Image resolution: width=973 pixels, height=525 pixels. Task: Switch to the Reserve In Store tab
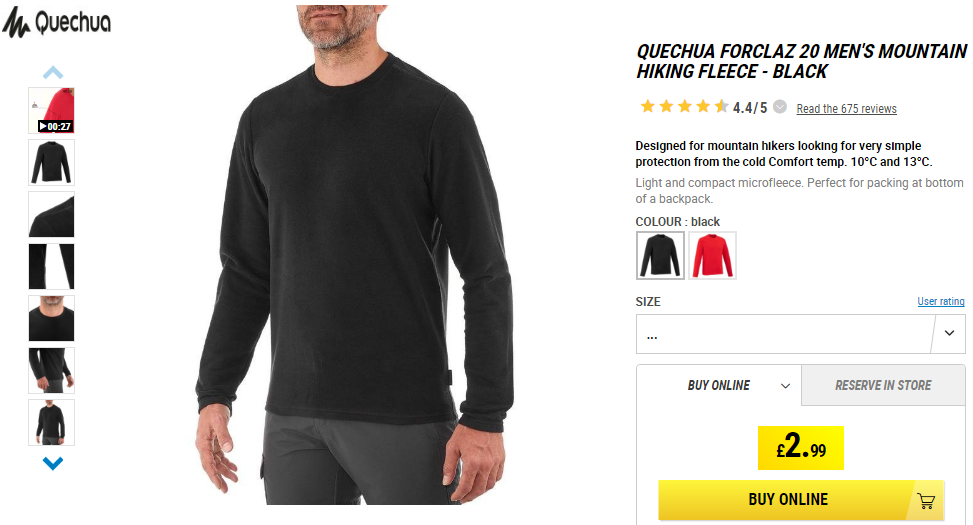tap(883, 385)
